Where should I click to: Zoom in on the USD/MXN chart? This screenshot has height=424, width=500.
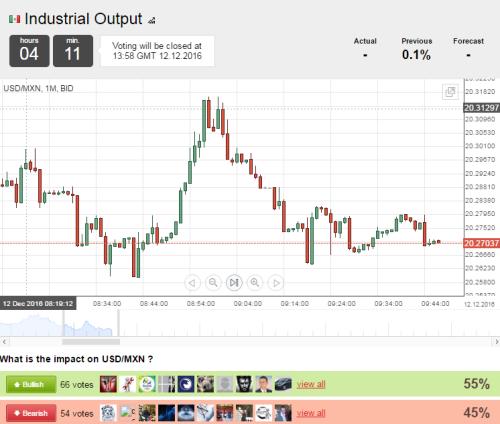[255, 283]
